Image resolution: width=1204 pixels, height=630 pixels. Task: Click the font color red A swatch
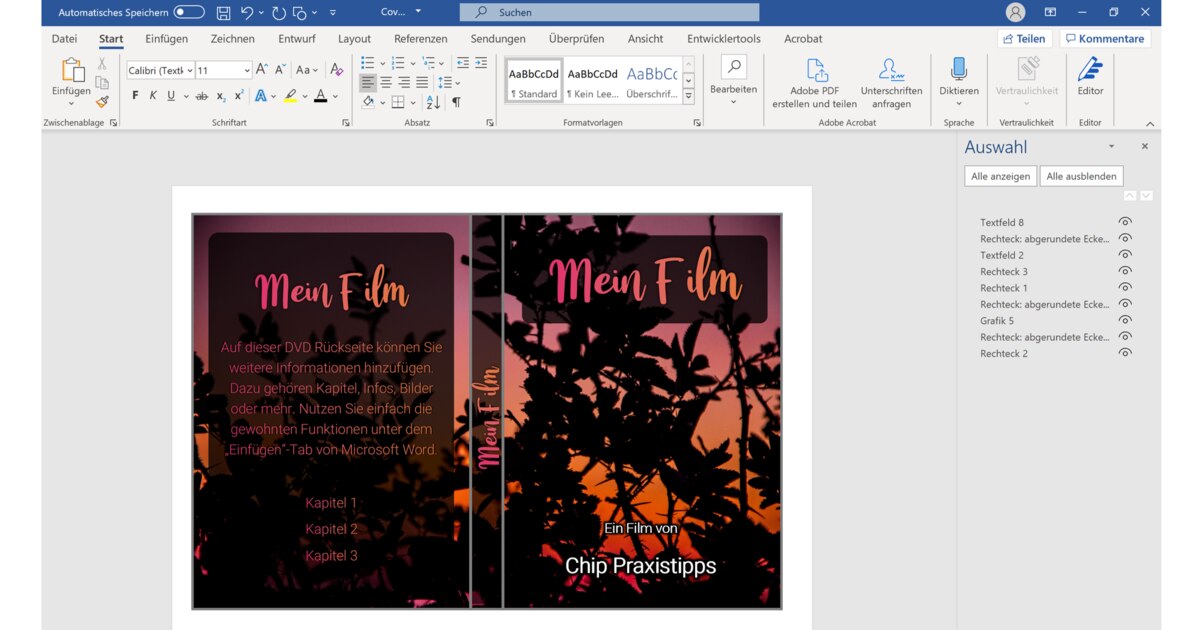tap(320, 96)
